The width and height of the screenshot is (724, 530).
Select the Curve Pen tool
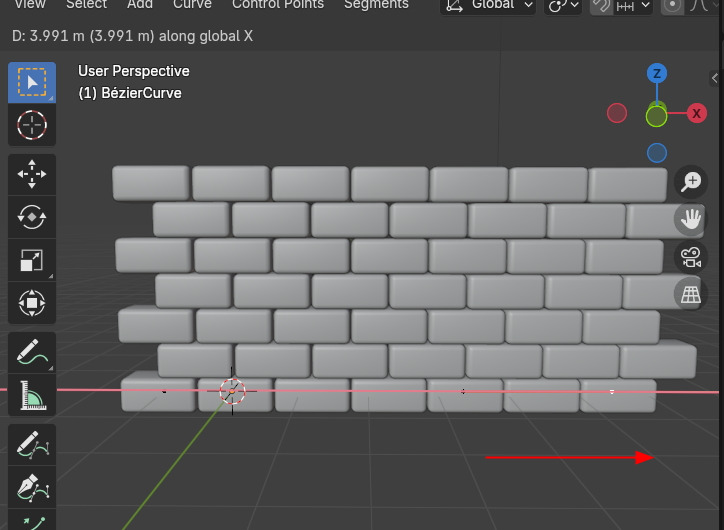(x=32, y=487)
